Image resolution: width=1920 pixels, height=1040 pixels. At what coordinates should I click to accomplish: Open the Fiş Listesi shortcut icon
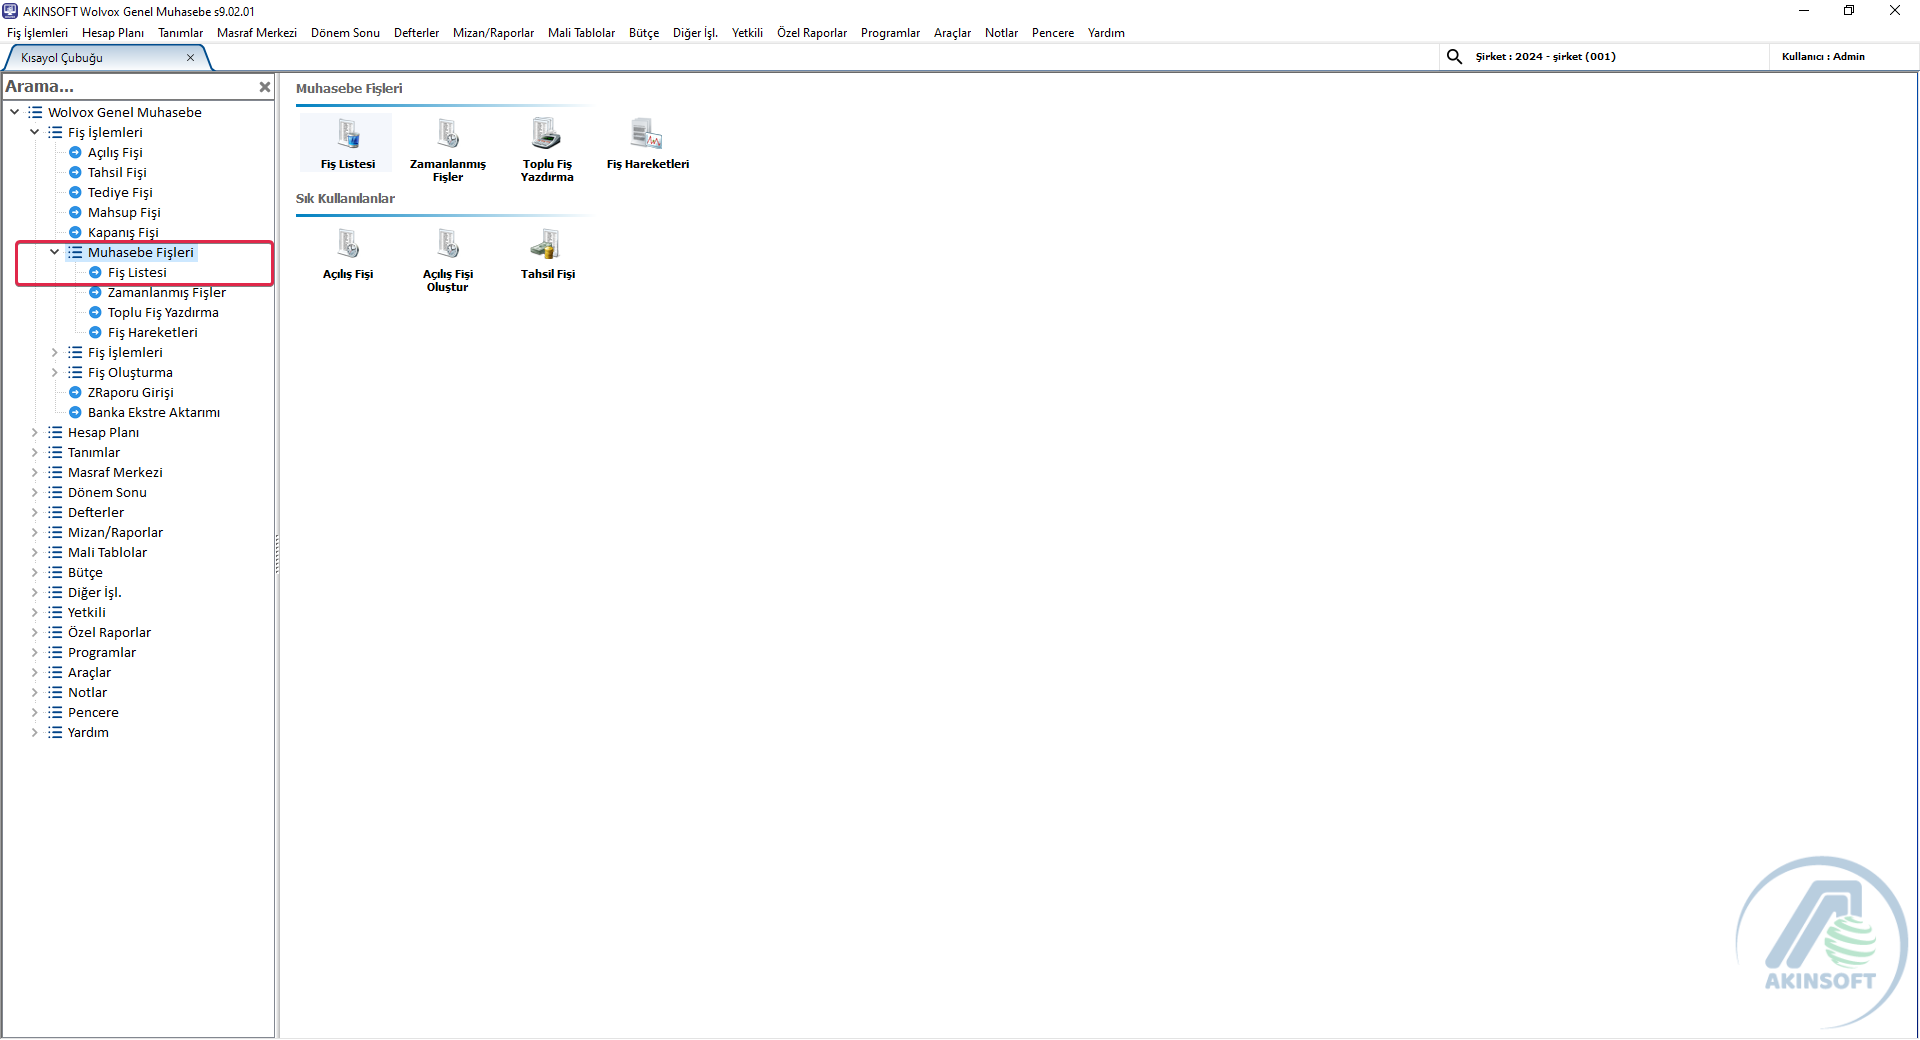click(x=348, y=143)
